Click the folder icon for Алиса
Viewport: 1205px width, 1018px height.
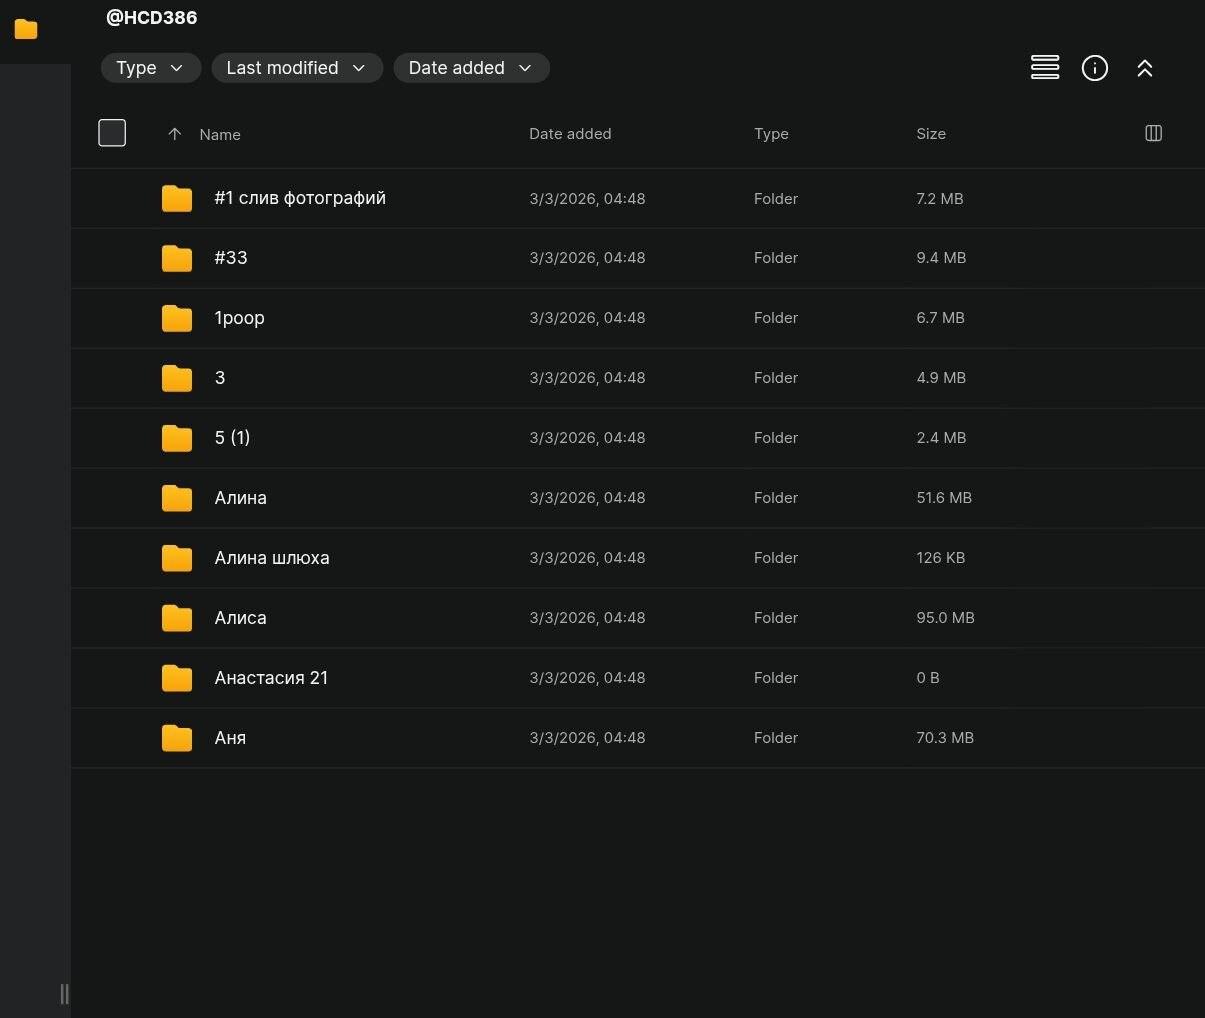pos(177,618)
